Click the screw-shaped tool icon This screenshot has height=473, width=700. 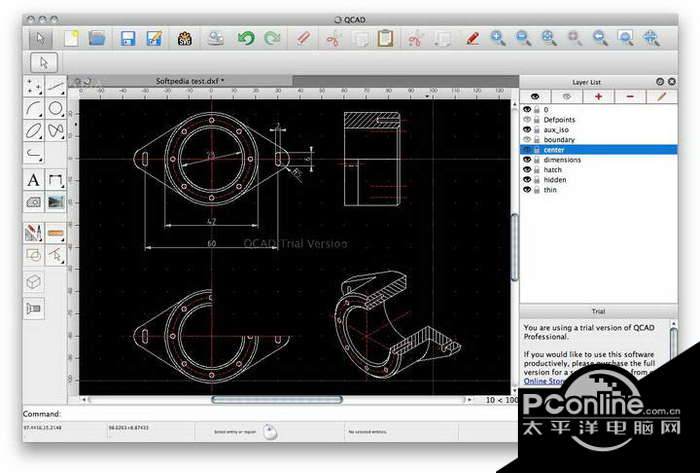click(x=33, y=308)
